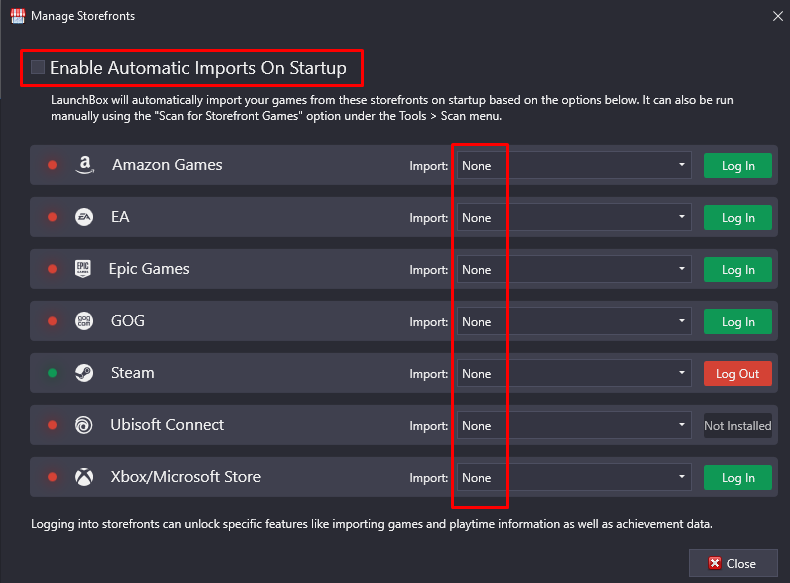790x583 pixels.
Task: Log in to Xbox/Microsoft Store
Action: pyautogui.click(x=738, y=477)
